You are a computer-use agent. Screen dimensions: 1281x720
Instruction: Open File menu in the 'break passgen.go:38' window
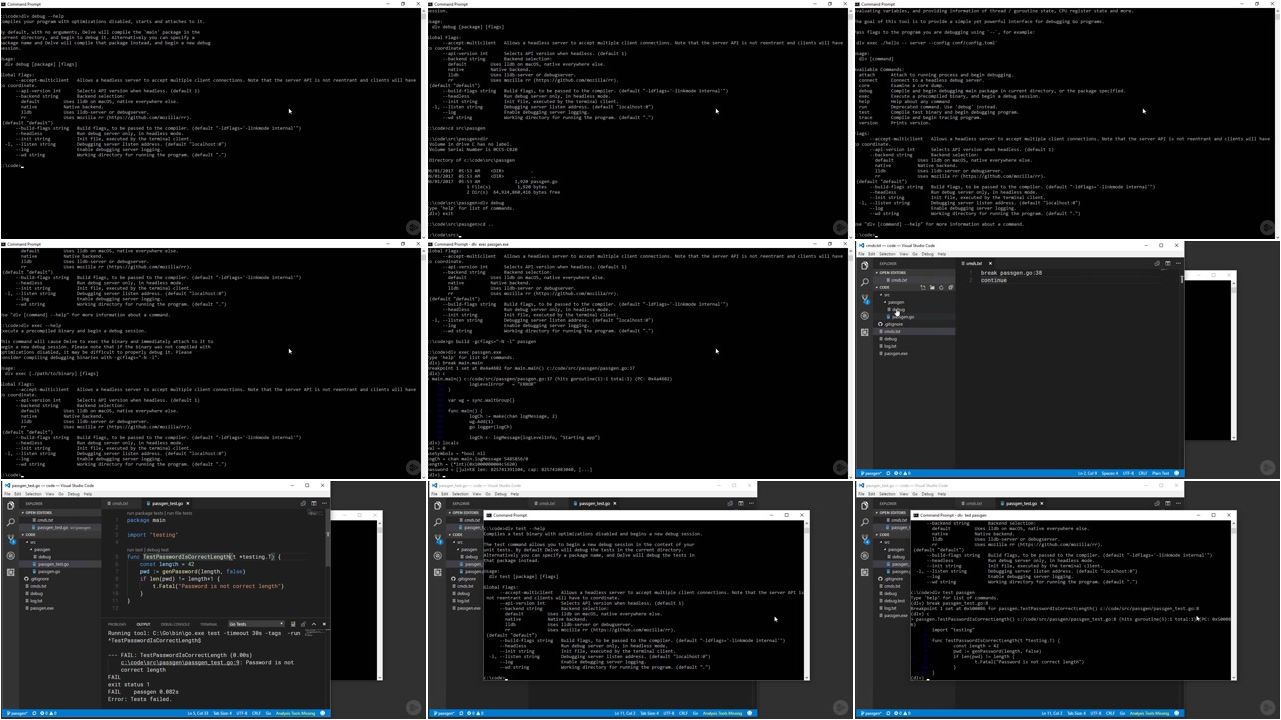click(861, 254)
